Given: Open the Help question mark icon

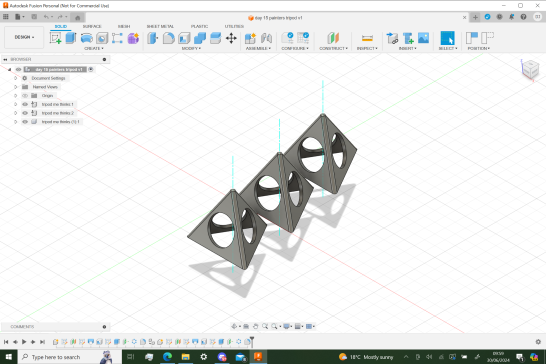Looking at the screenshot, I should coord(523,17).
